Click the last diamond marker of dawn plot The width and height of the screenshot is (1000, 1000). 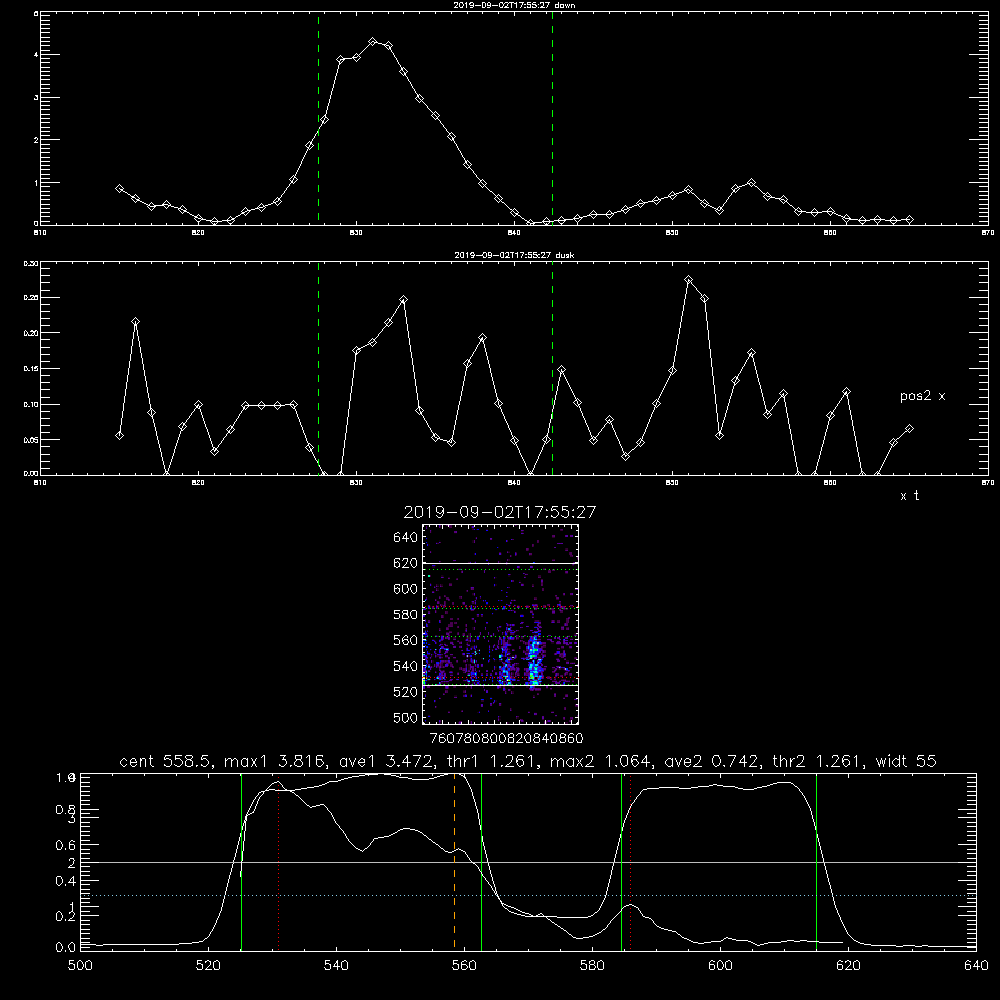tap(909, 219)
